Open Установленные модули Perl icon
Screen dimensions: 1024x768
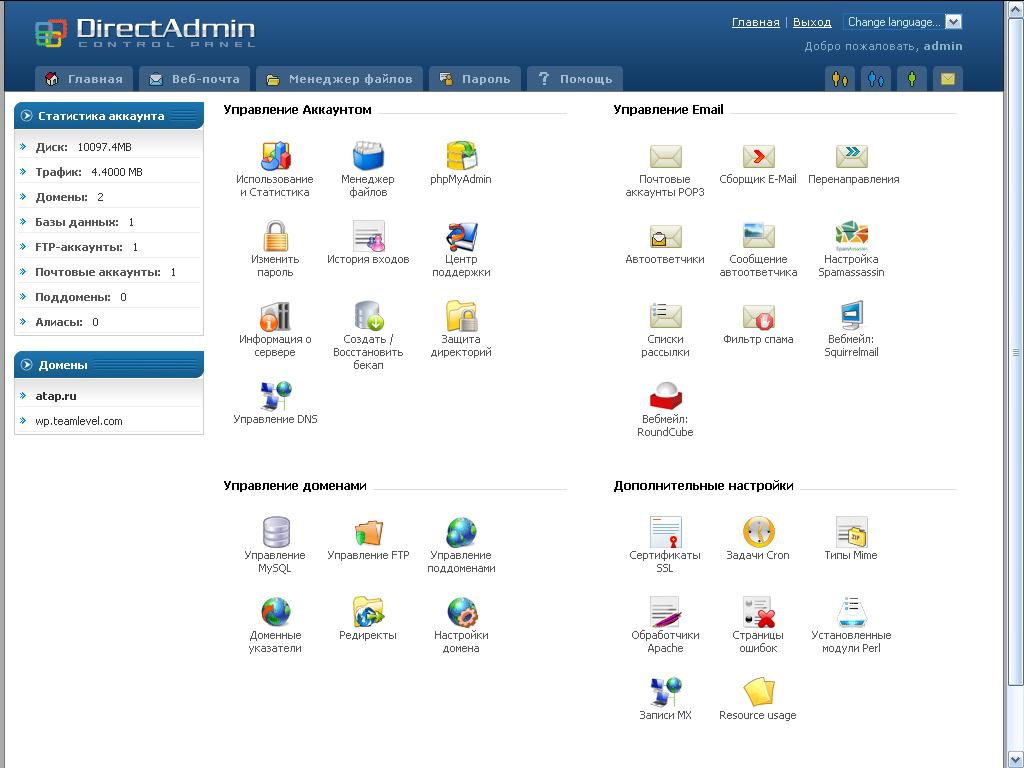coord(851,612)
